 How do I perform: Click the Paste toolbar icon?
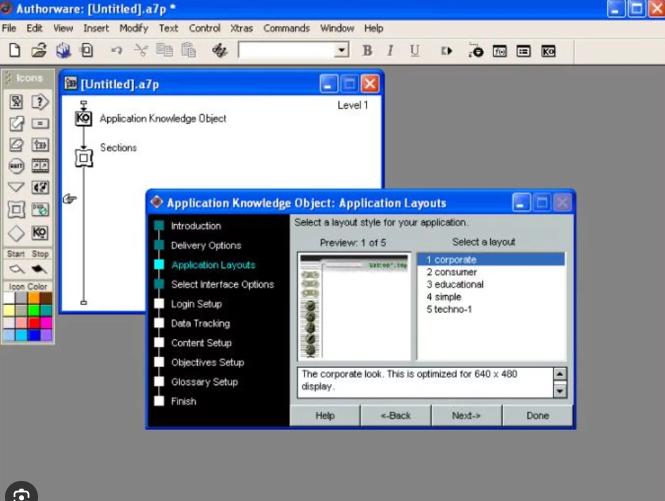point(188,50)
